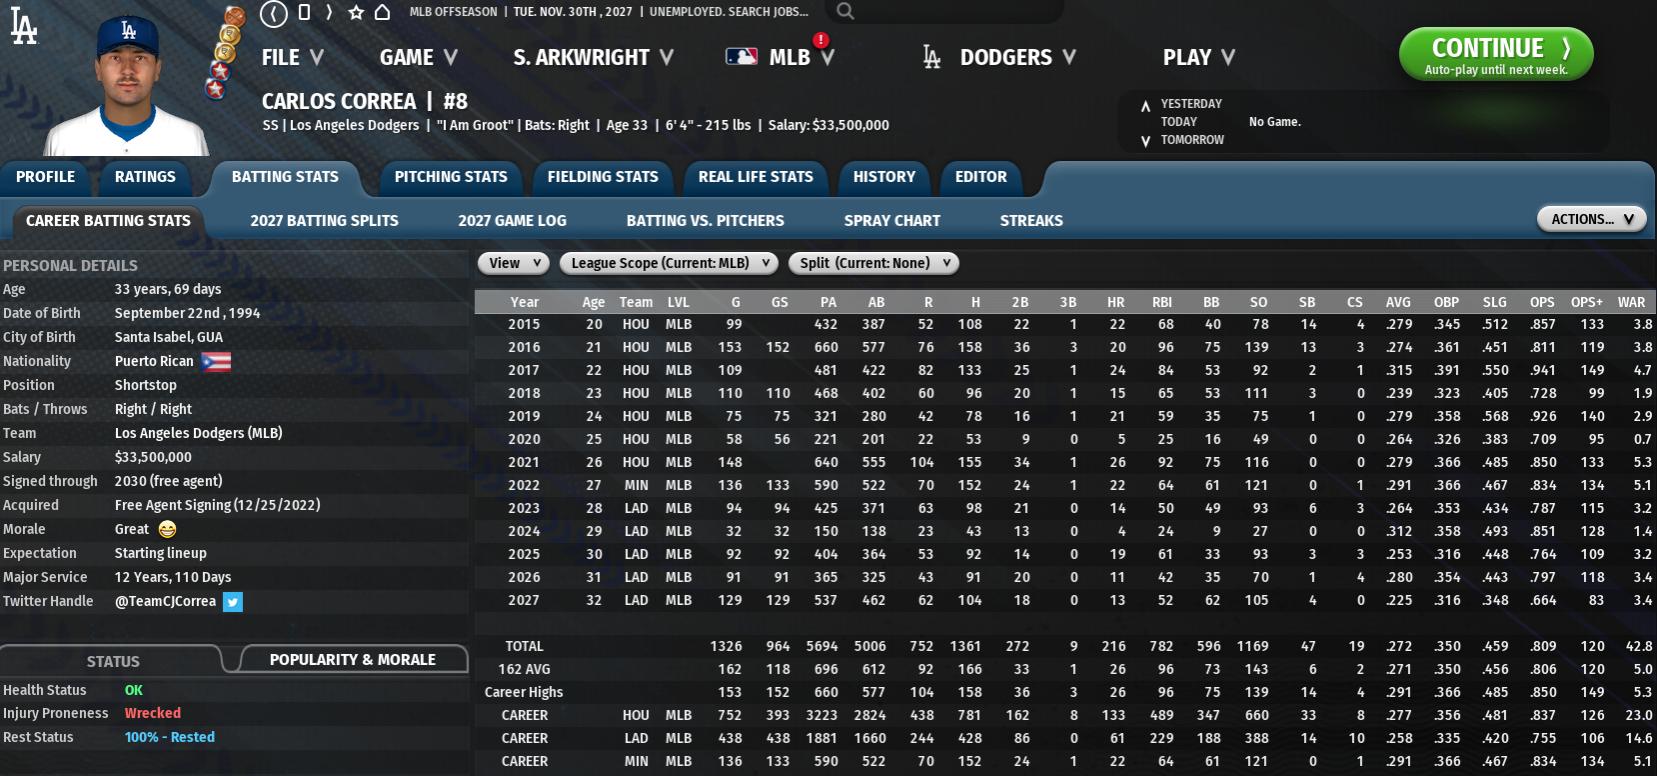The image size is (1657, 776).
Task: Go back with the circled left arrow
Action: click(274, 13)
